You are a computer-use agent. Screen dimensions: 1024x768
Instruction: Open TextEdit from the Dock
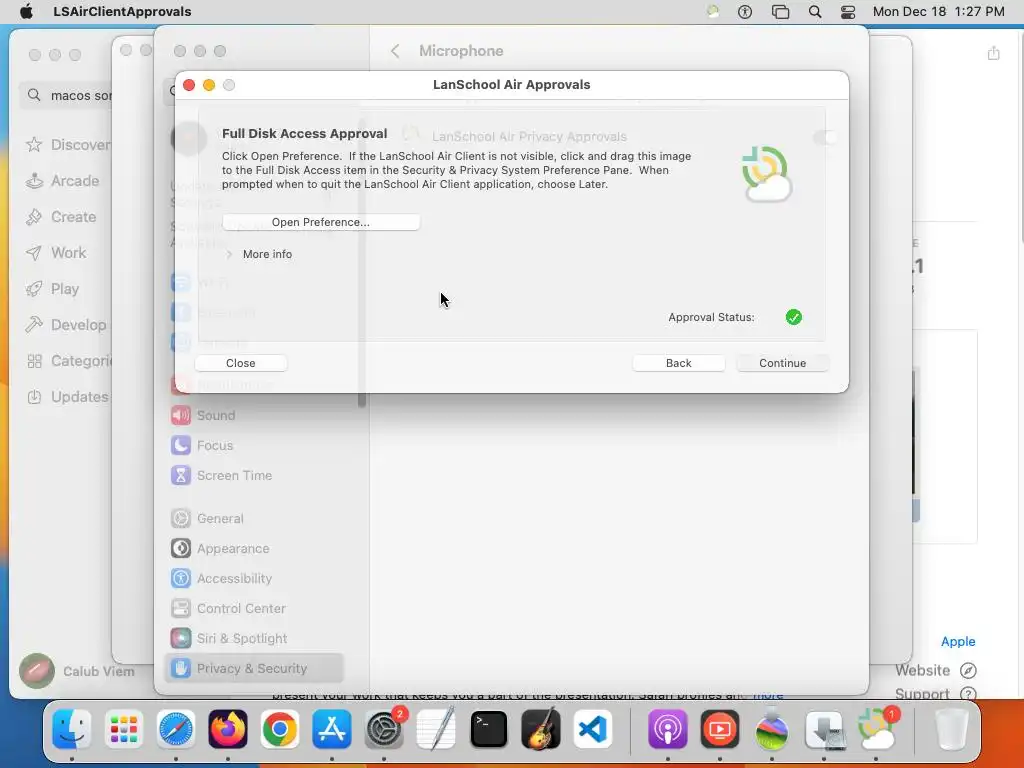[x=436, y=729]
